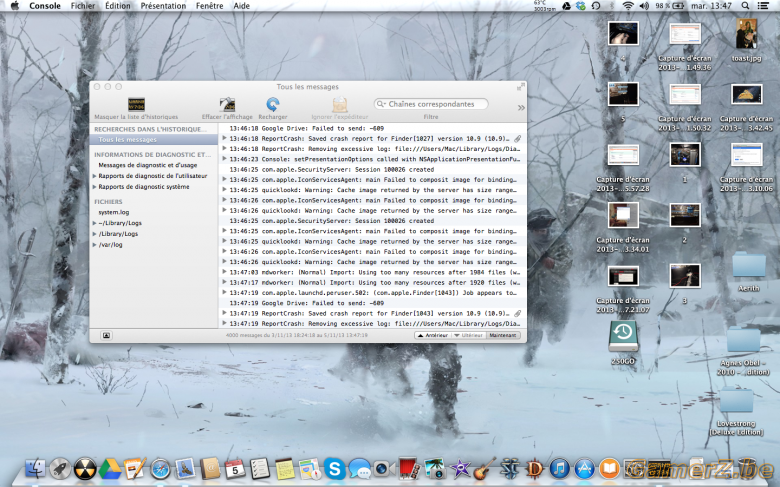Open Skype from the Dock
Screen dimensions: 780x487
pos(335,469)
